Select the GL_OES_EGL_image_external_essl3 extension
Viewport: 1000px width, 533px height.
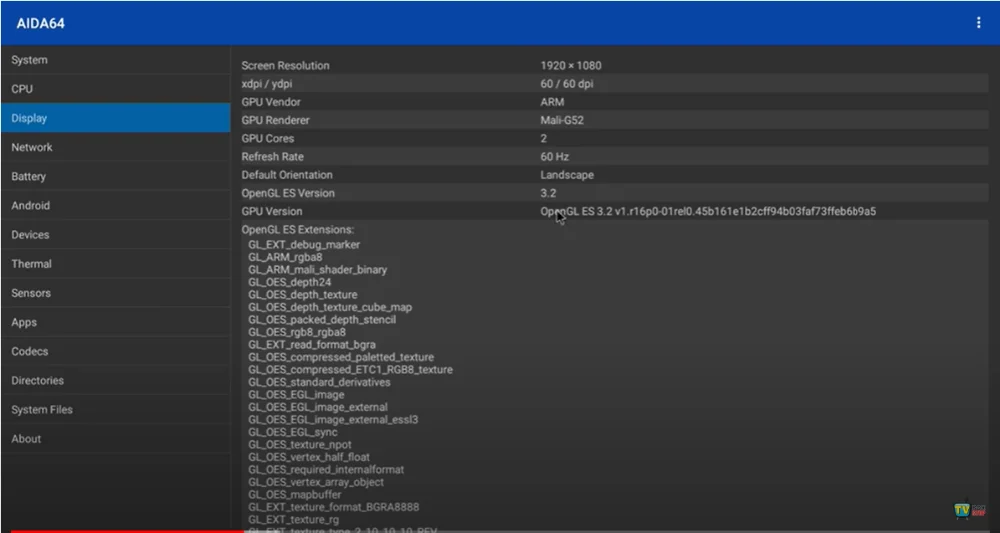click(x=333, y=420)
